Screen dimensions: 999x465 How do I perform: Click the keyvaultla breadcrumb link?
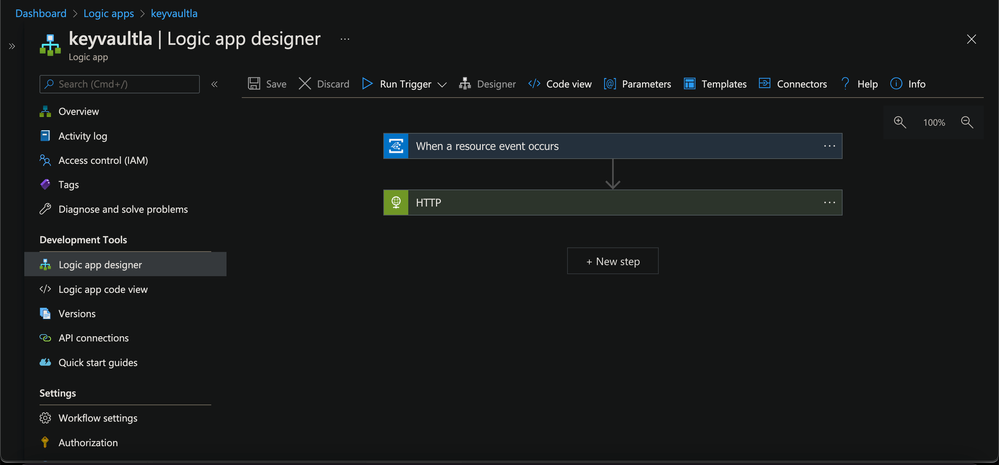pyautogui.click(x=174, y=13)
